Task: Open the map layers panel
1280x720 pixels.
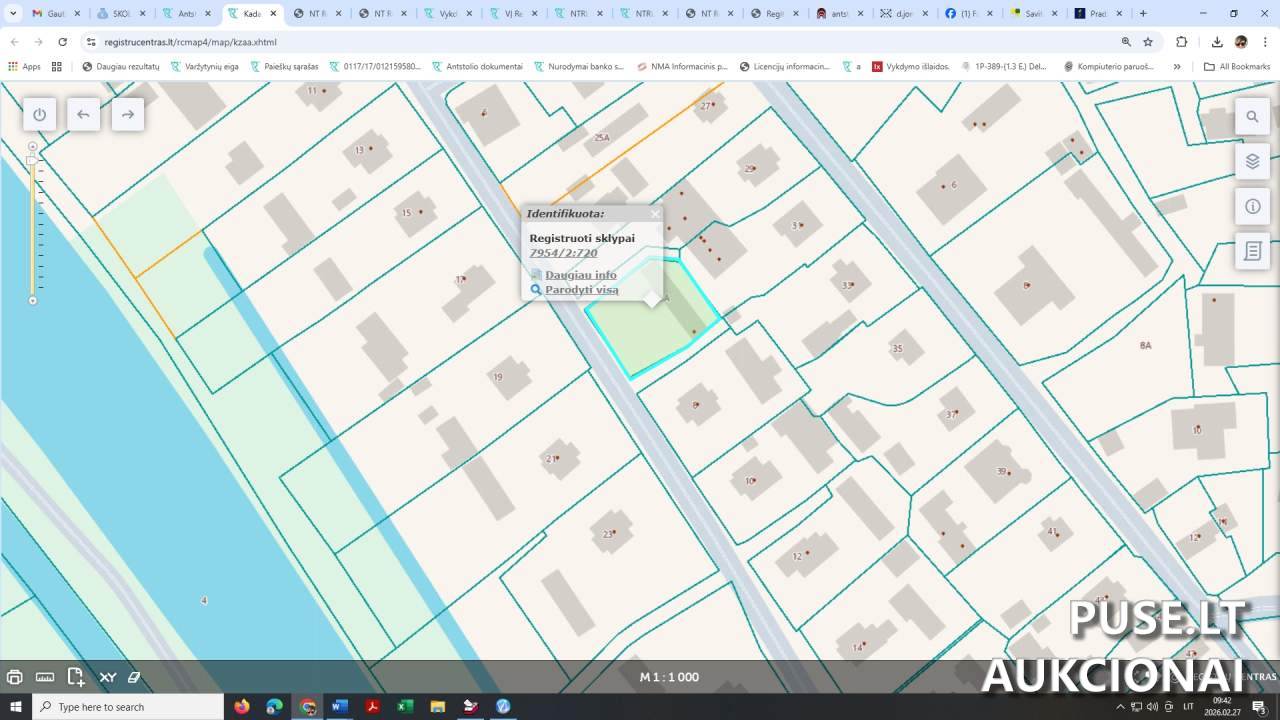Action: (x=1252, y=161)
